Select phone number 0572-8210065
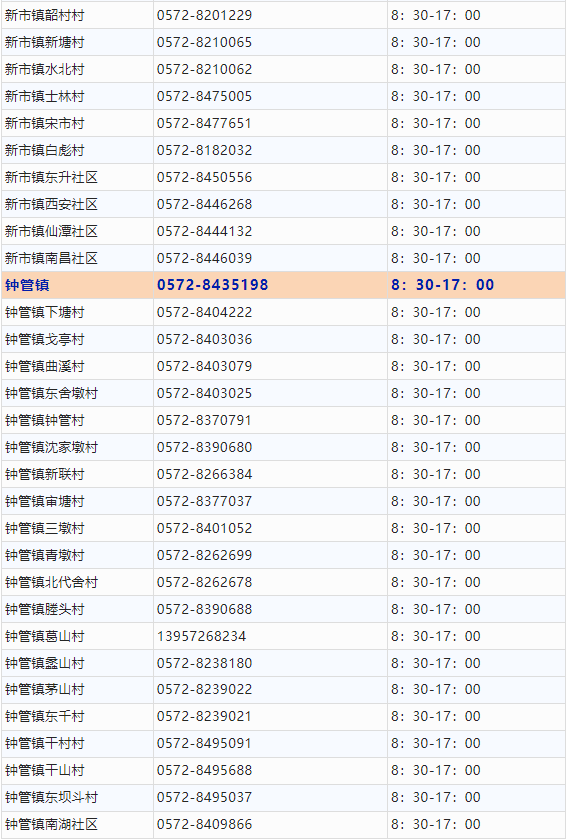The image size is (567, 839). click(x=204, y=42)
